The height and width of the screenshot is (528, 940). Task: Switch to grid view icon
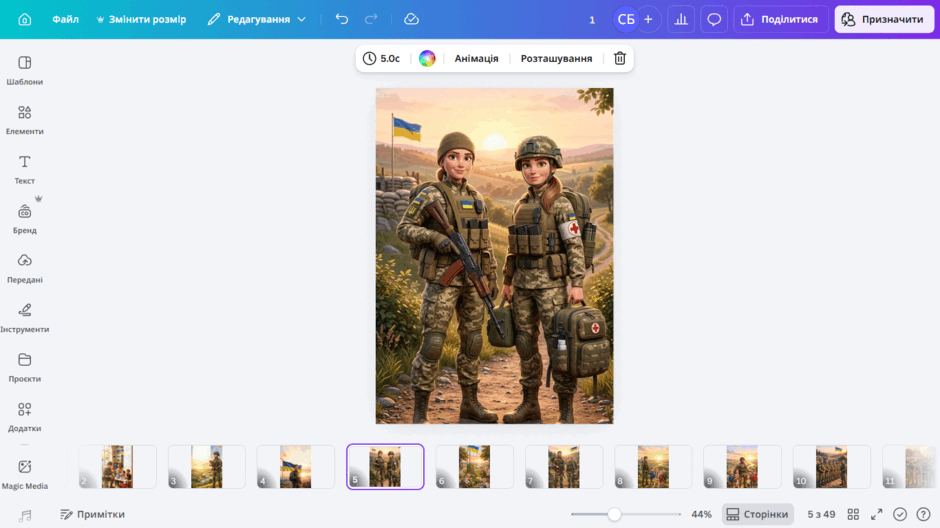853,514
